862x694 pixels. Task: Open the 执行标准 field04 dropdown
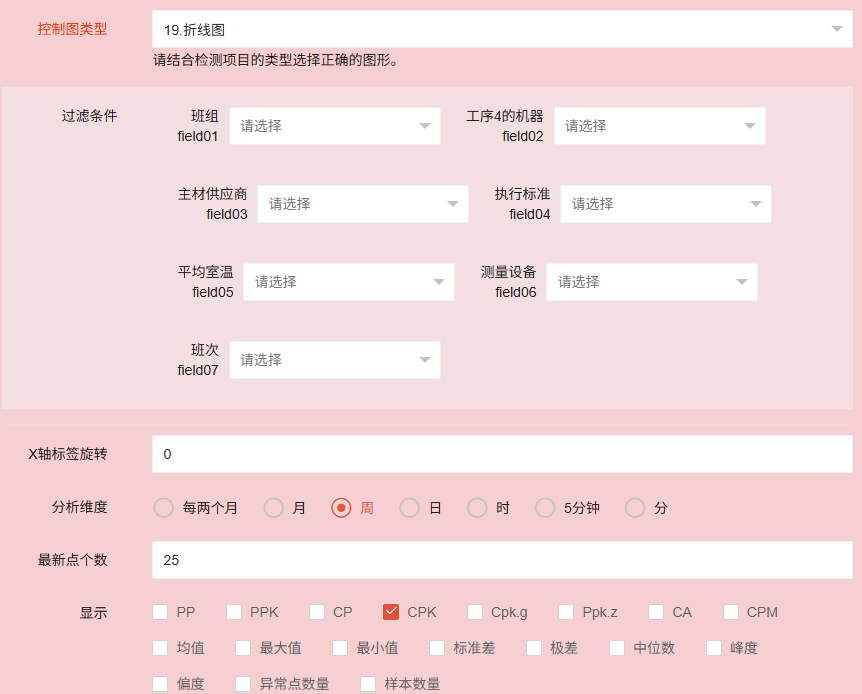666,204
